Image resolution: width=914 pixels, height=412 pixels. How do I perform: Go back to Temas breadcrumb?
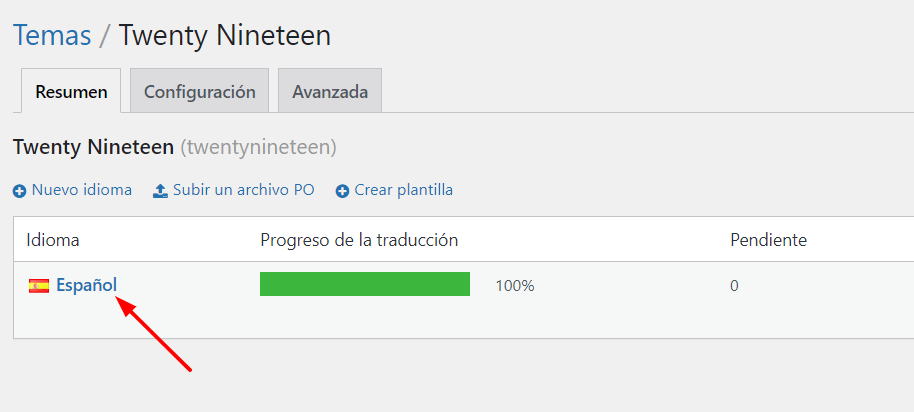tap(52, 35)
